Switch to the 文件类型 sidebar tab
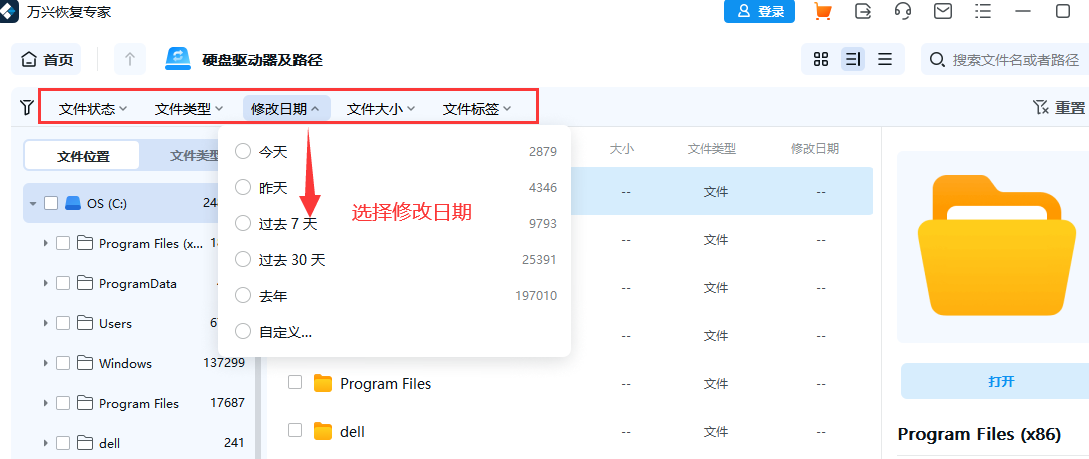 [195, 156]
